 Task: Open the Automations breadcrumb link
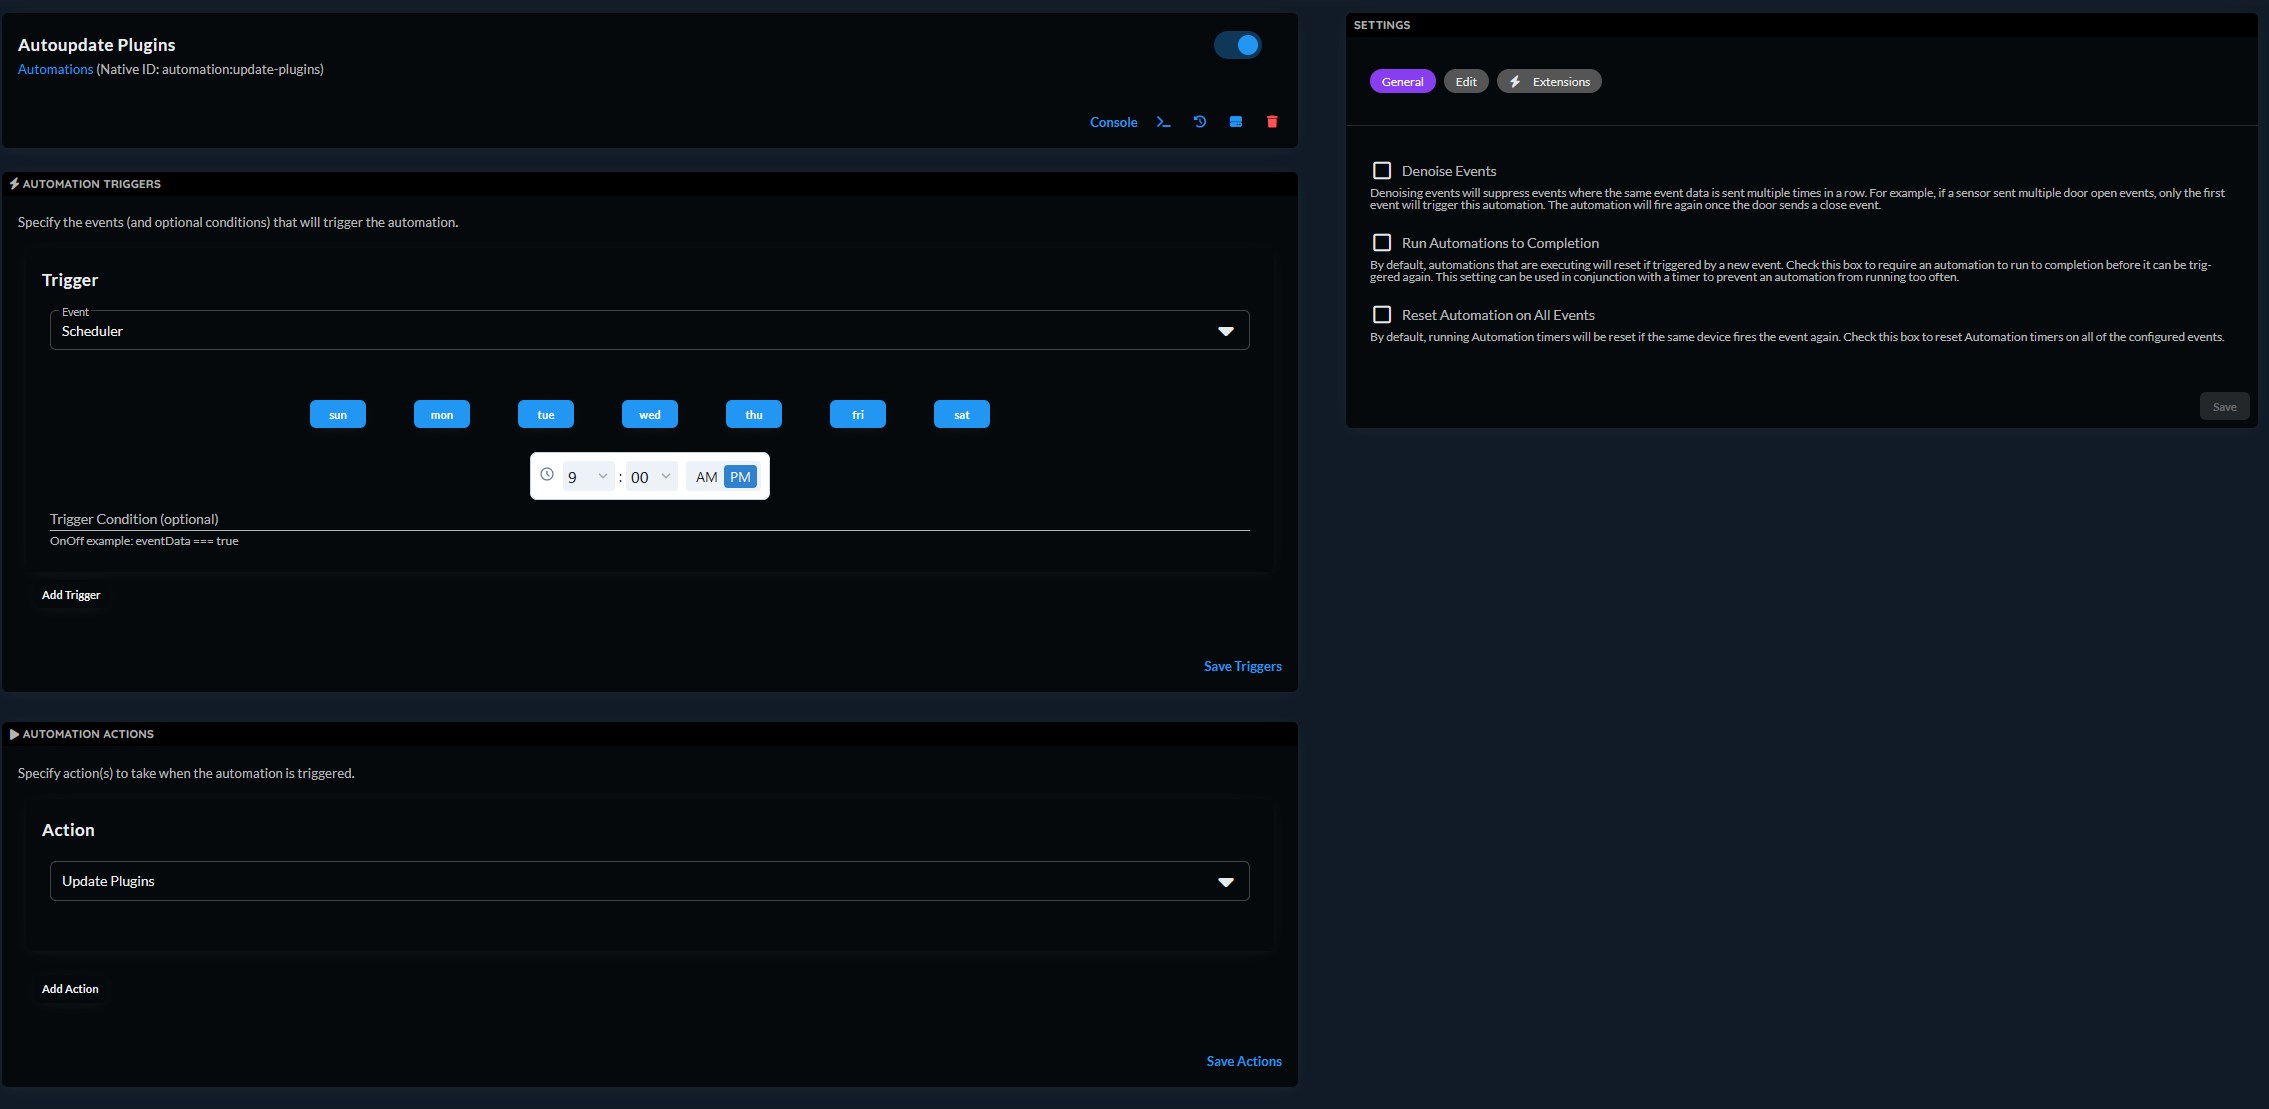(x=55, y=69)
